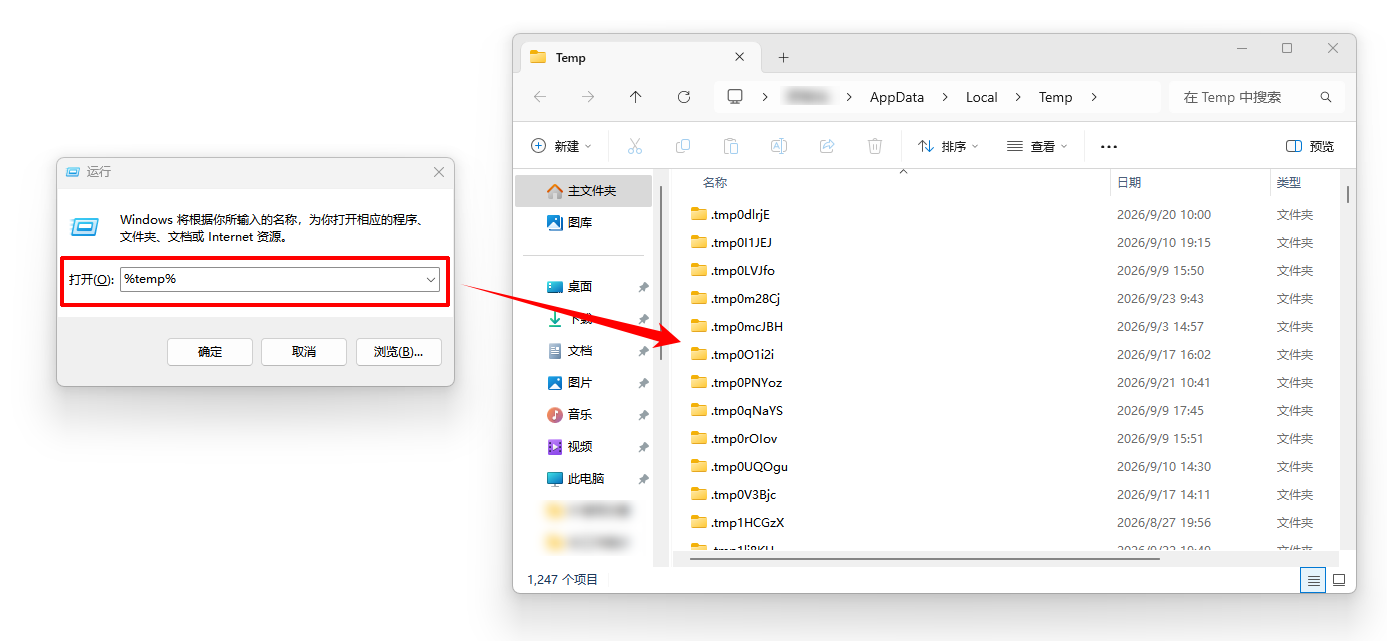Click the Copy icon in Explorer toolbar

pyautogui.click(x=683, y=146)
